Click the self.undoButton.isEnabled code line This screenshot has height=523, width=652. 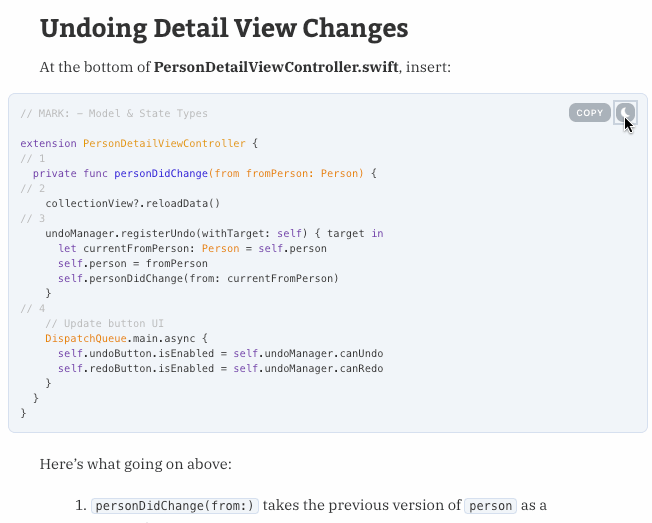[x=220, y=353]
